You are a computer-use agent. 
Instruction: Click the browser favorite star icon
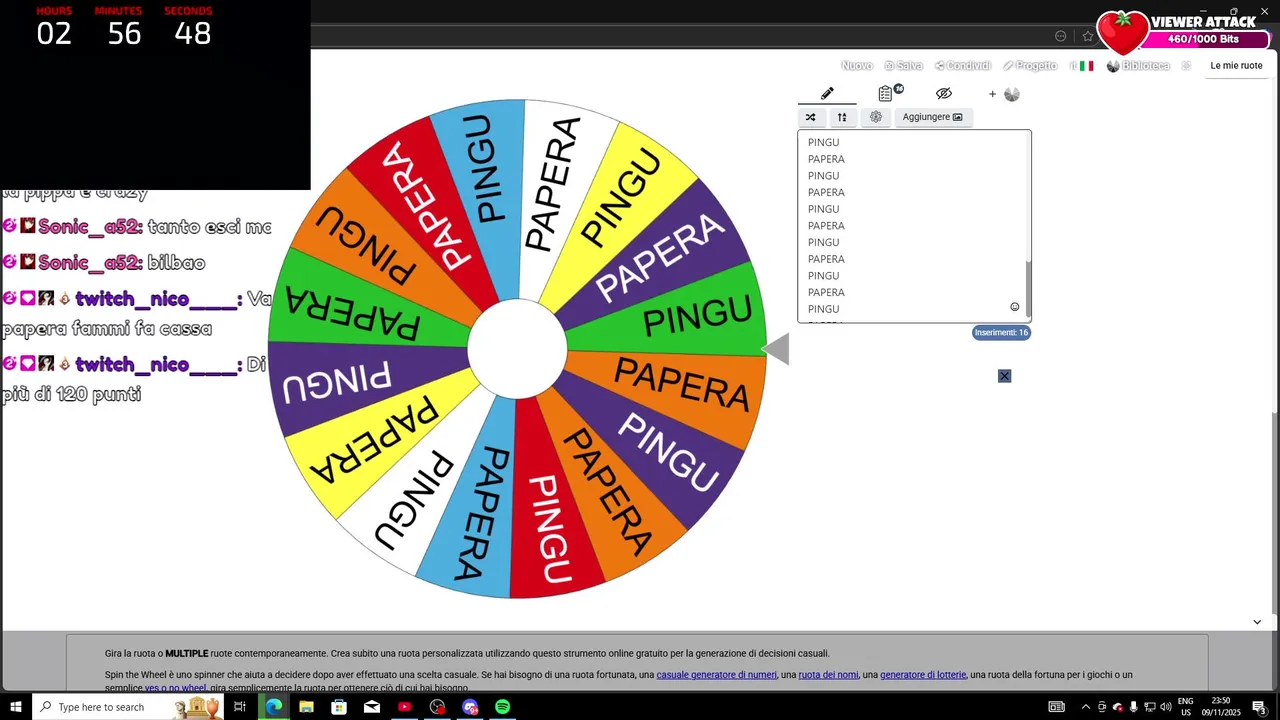tap(1088, 36)
